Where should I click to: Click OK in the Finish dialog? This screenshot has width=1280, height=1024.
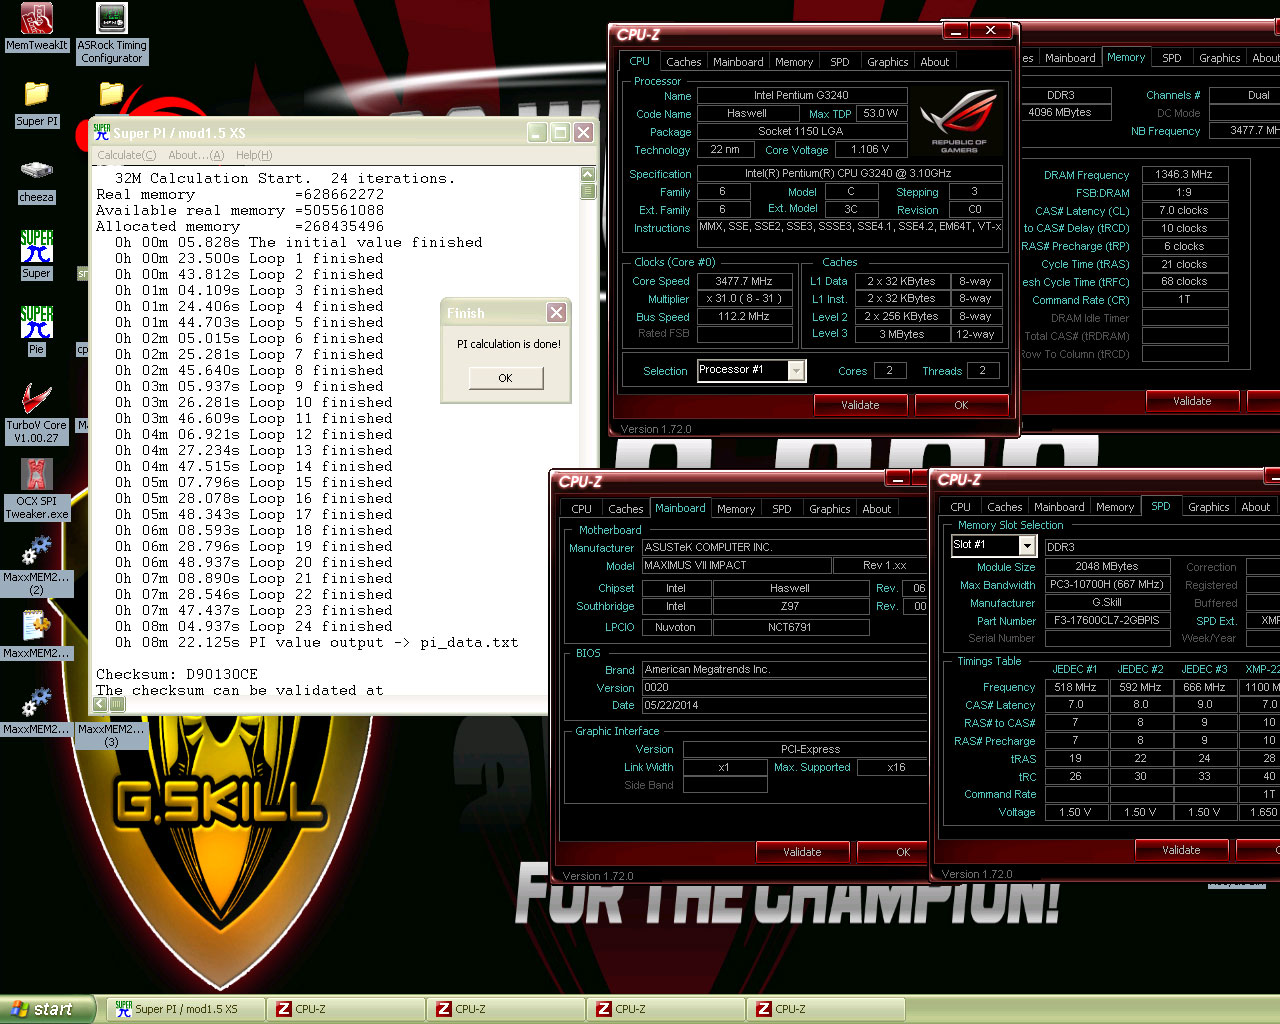(x=505, y=378)
